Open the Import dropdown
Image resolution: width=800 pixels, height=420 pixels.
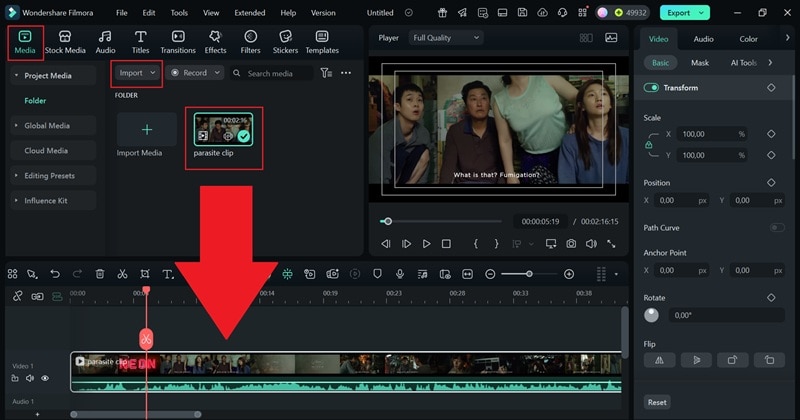137,73
